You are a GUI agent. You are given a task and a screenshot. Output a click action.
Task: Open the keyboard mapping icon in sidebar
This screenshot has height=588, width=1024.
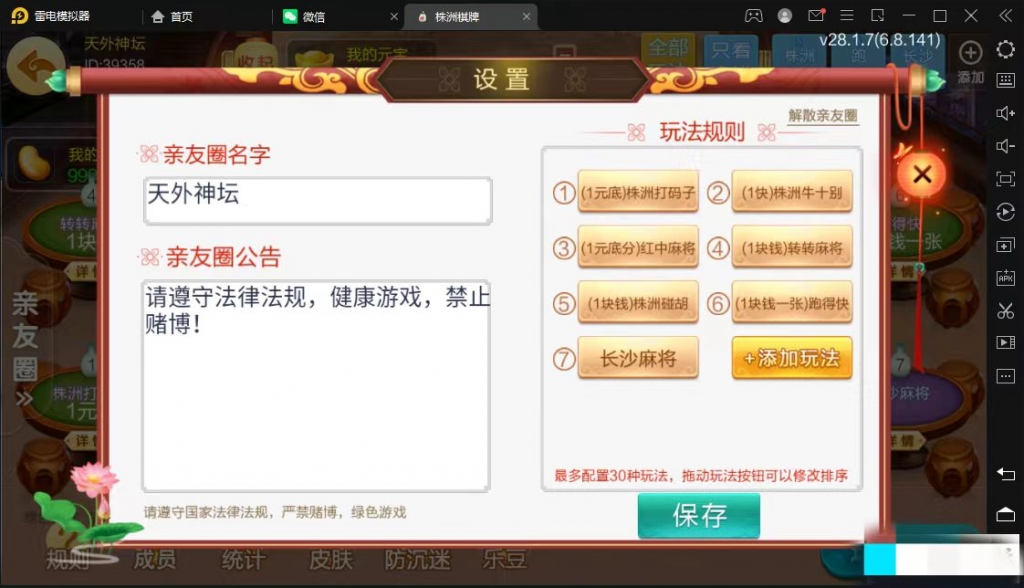[1005, 81]
